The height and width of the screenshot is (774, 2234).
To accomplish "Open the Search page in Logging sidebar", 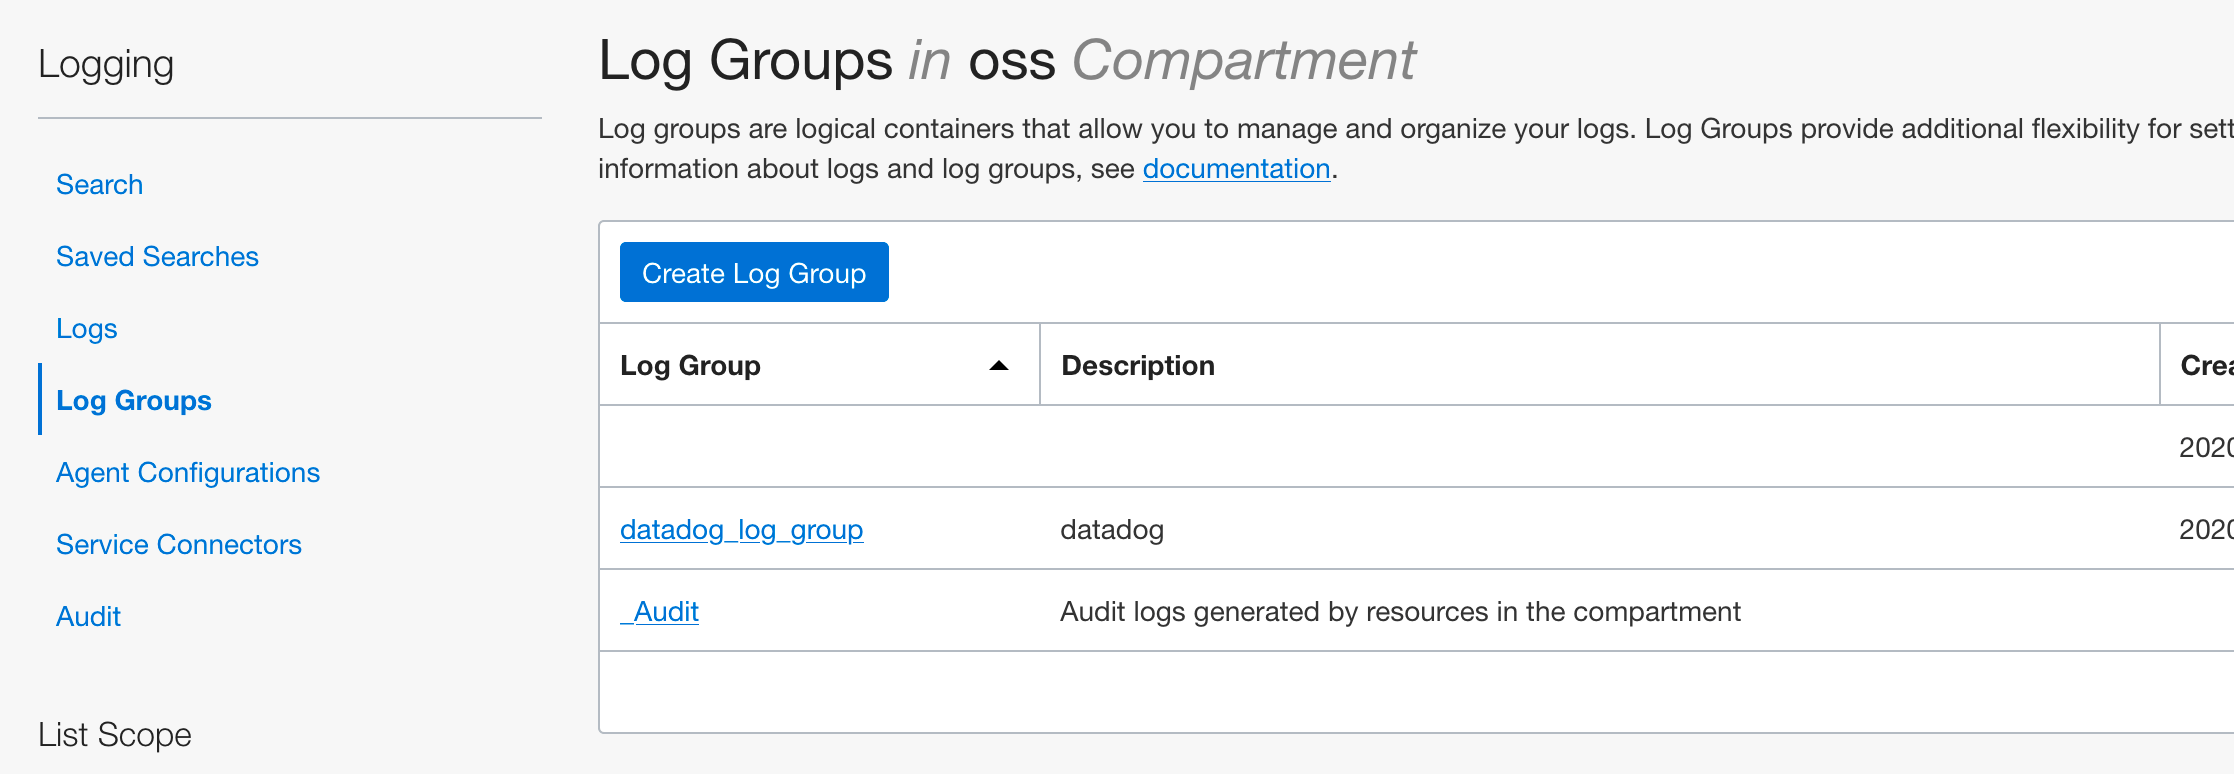I will point(99,185).
